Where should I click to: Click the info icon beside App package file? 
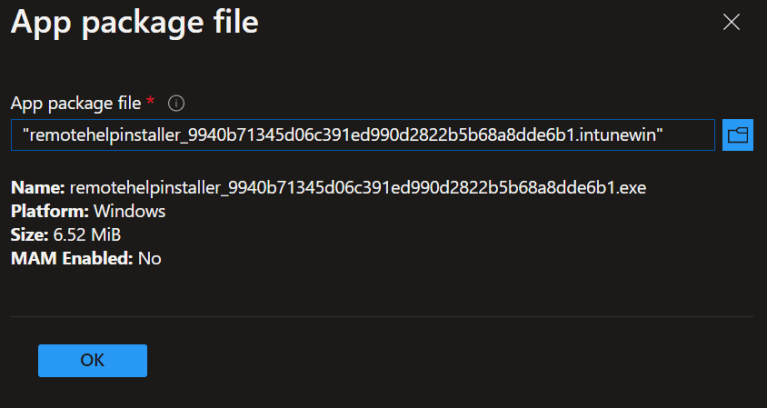tap(176, 103)
